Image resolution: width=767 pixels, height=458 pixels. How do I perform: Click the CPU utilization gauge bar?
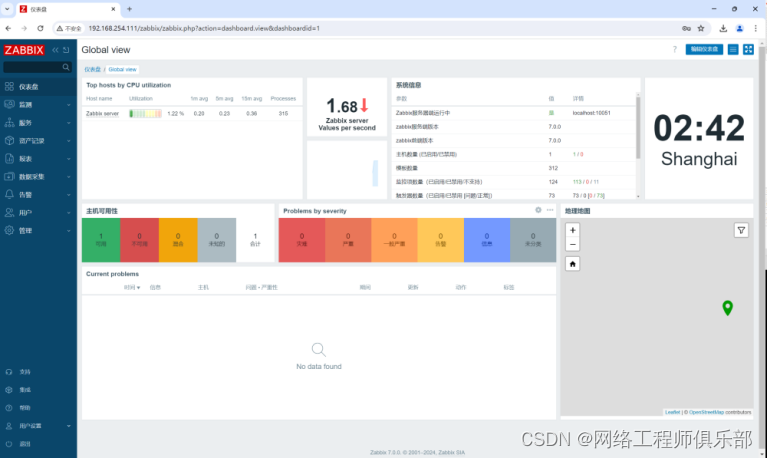point(145,114)
